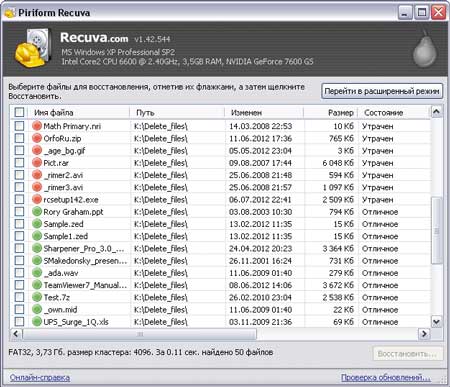The width and height of the screenshot is (450, 387).
Task: Tick the Sample.zed checkbox
Action: 19,224
